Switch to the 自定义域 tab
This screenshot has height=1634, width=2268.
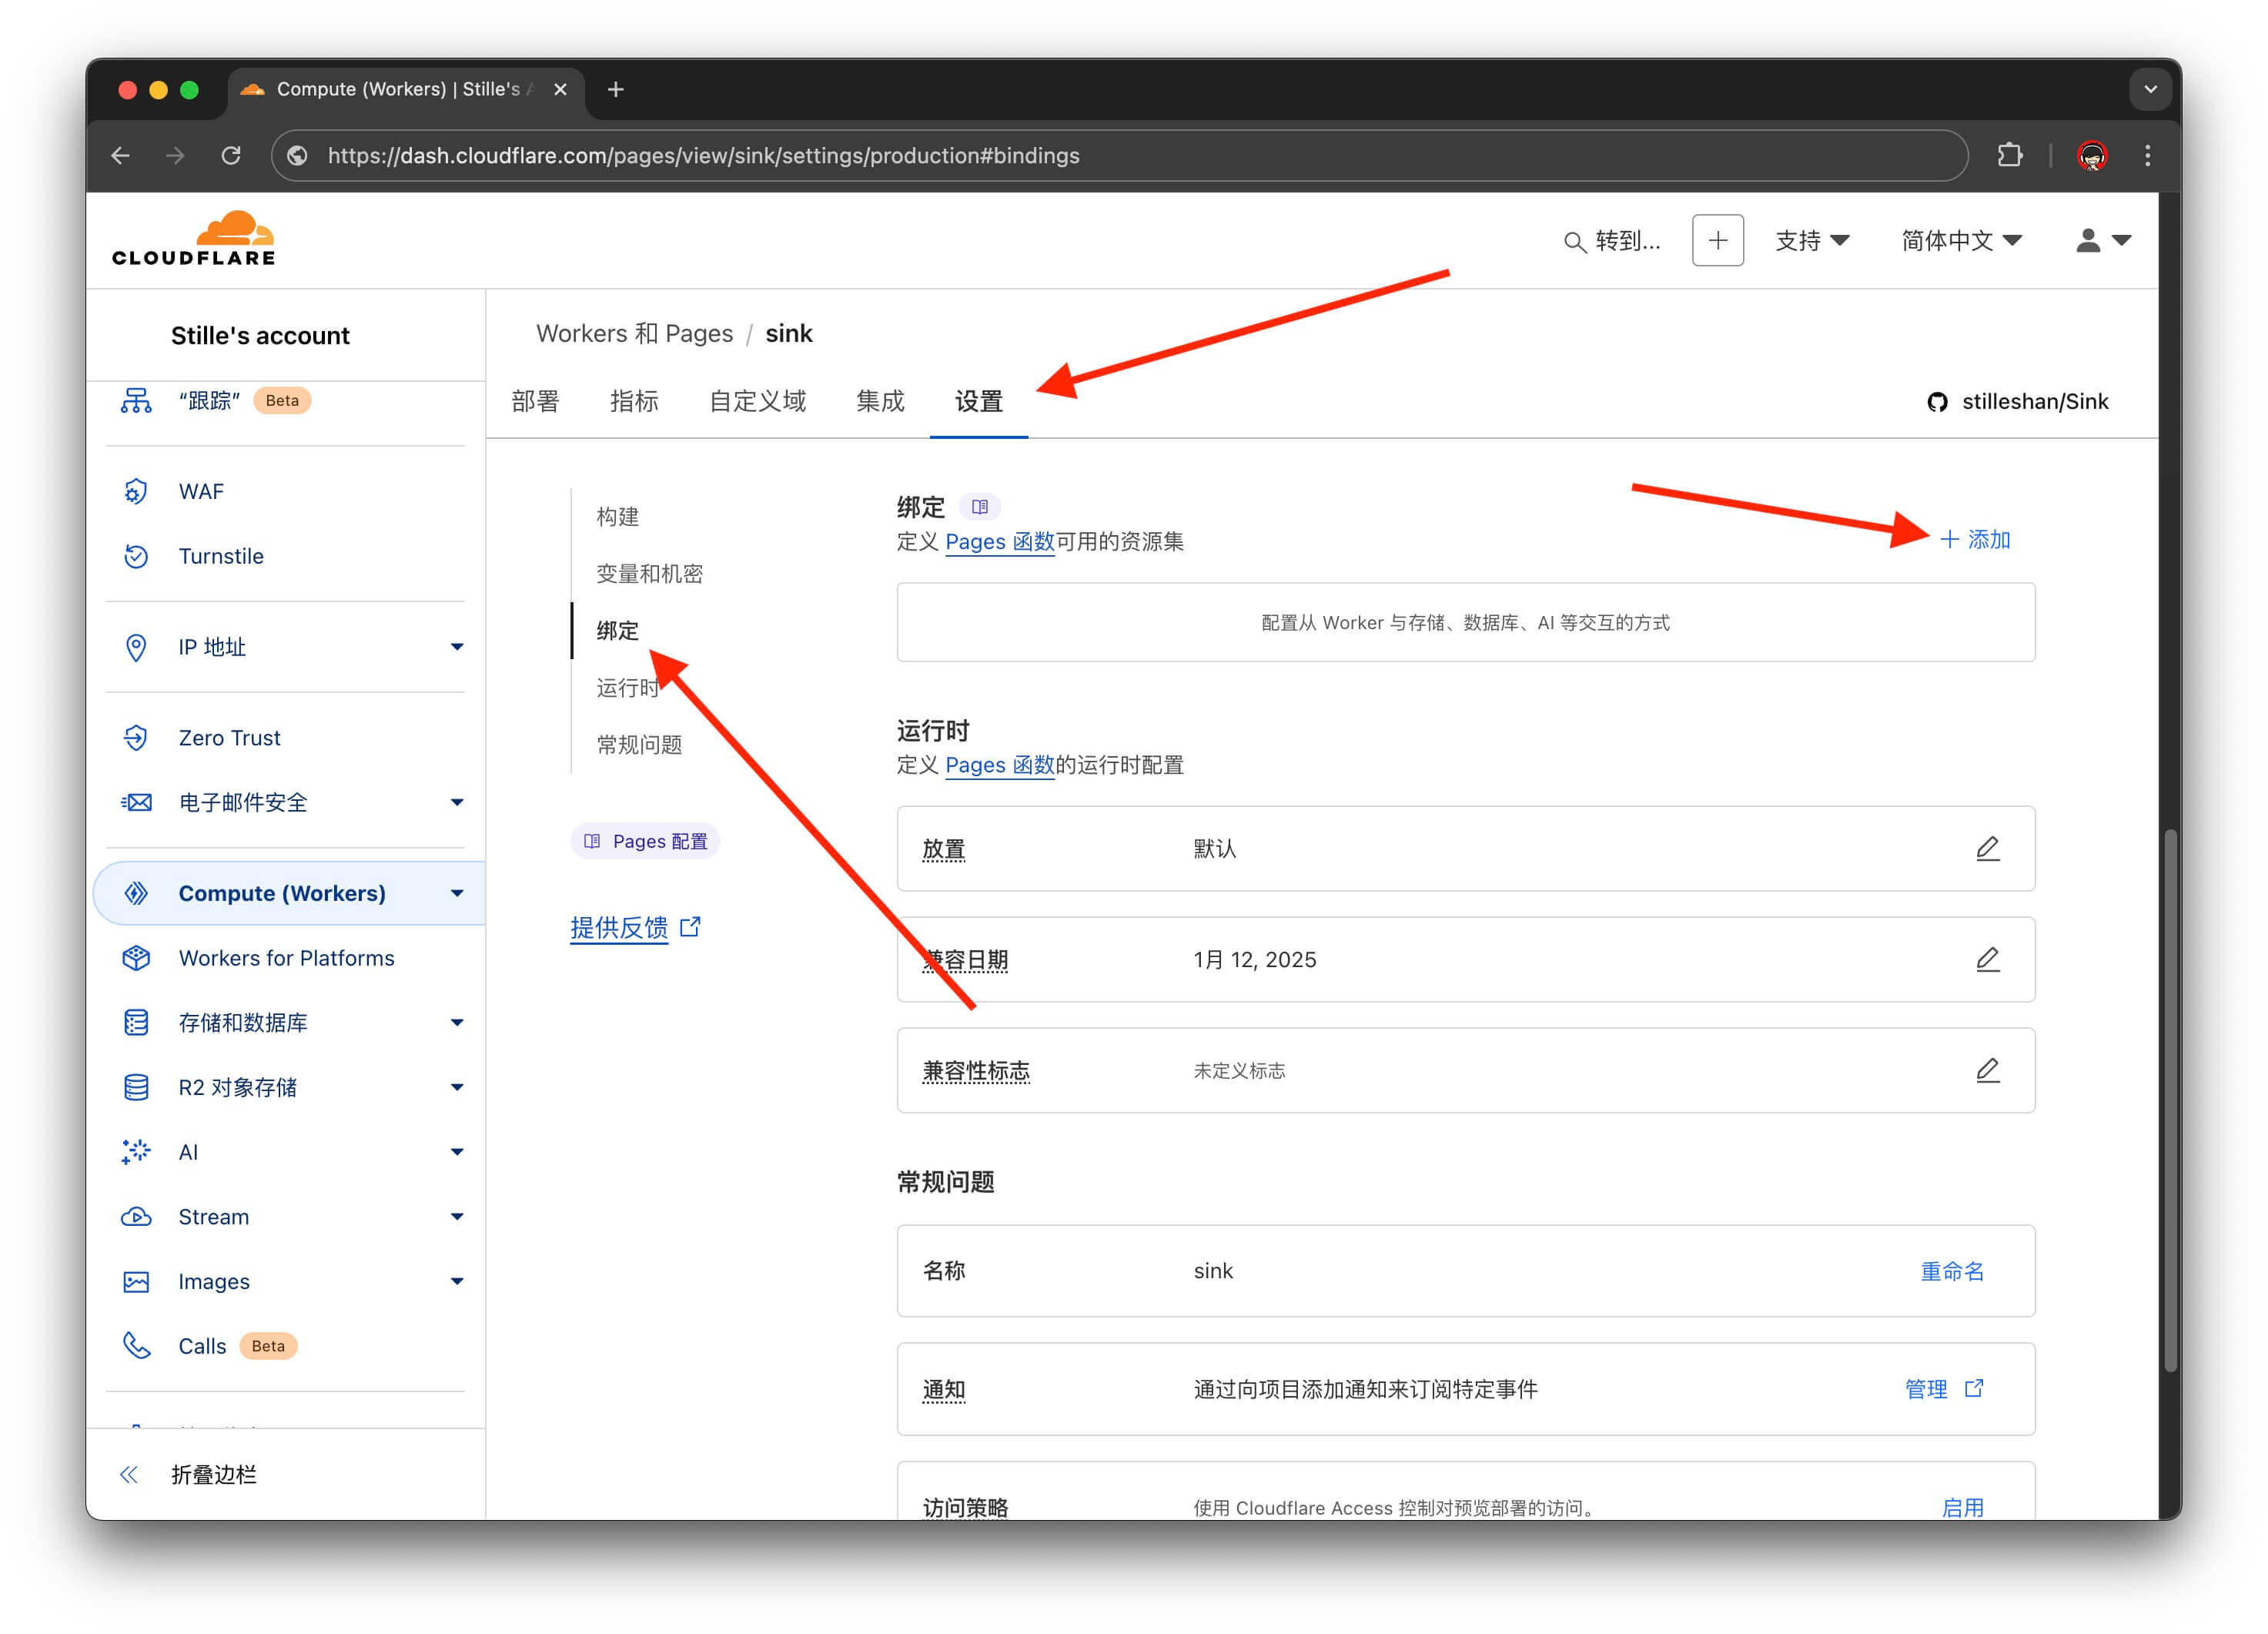pyautogui.click(x=757, y=402)
